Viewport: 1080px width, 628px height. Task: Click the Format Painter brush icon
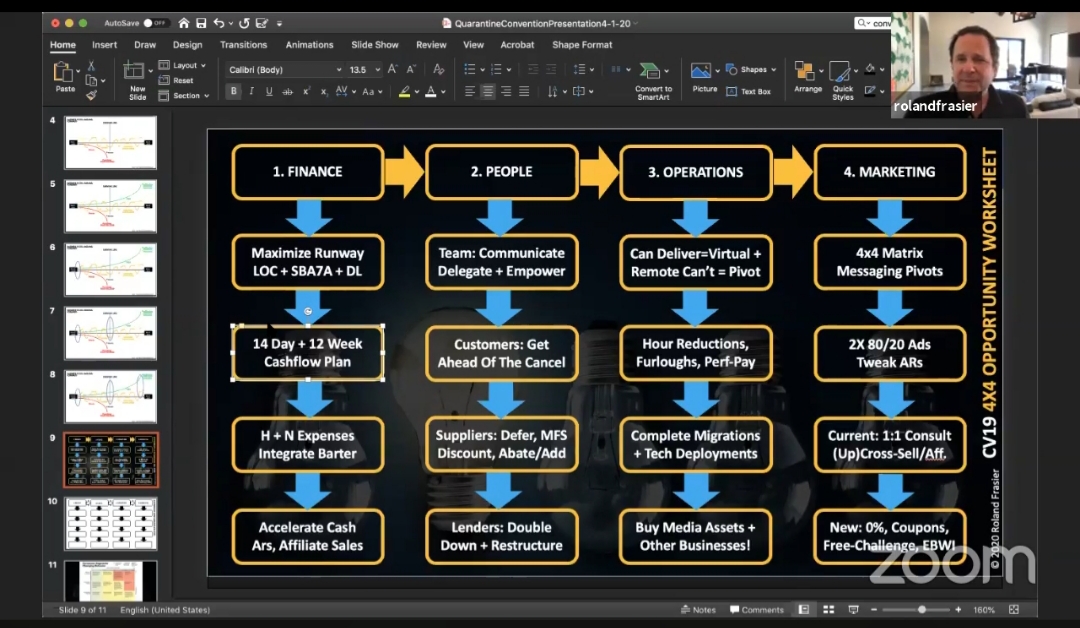(x=91, y=95)
